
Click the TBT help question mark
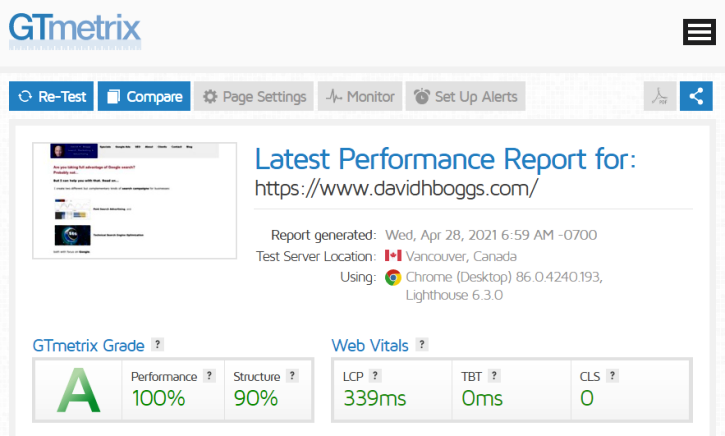pyautogui.click(x=494, y=376)
